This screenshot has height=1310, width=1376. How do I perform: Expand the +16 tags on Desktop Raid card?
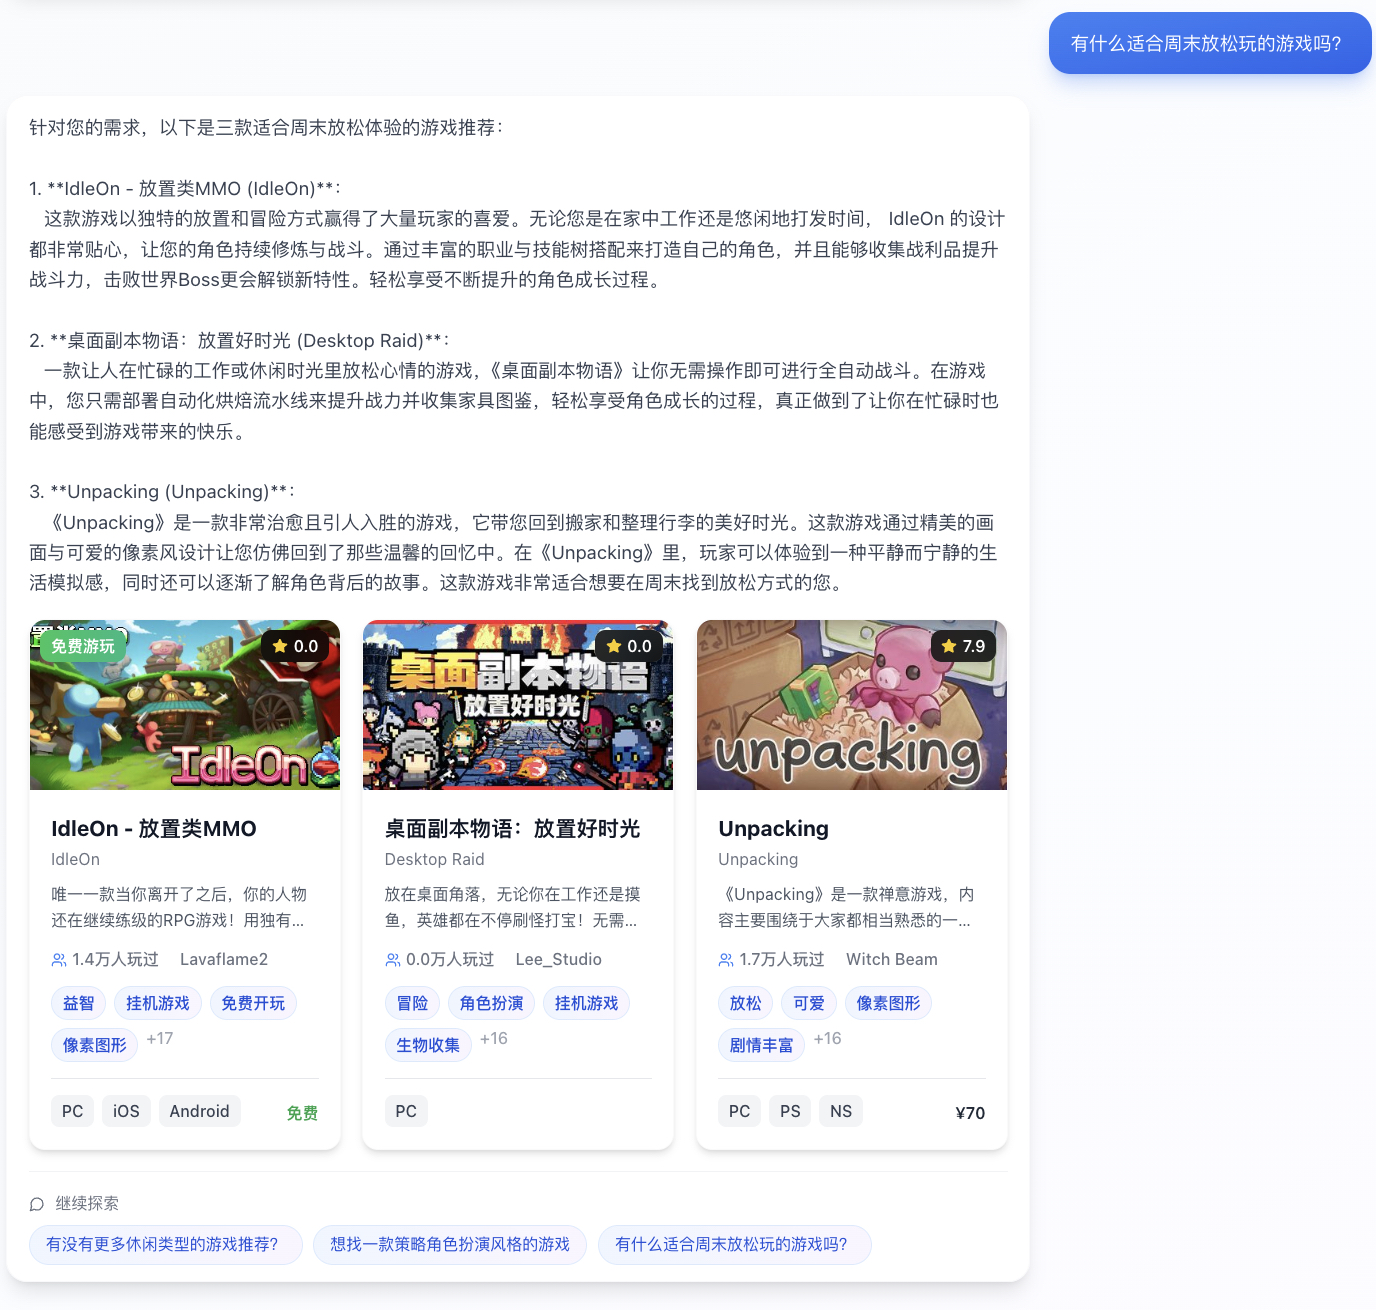493,1039
